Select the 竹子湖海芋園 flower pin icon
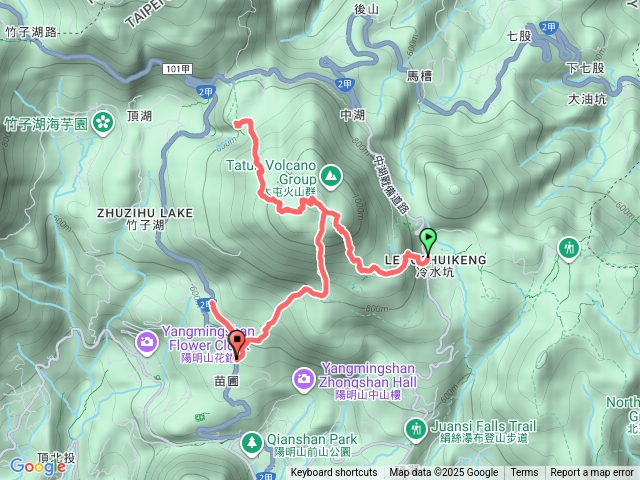The width and height of the screenshot is (640, 480). point(103,122)
